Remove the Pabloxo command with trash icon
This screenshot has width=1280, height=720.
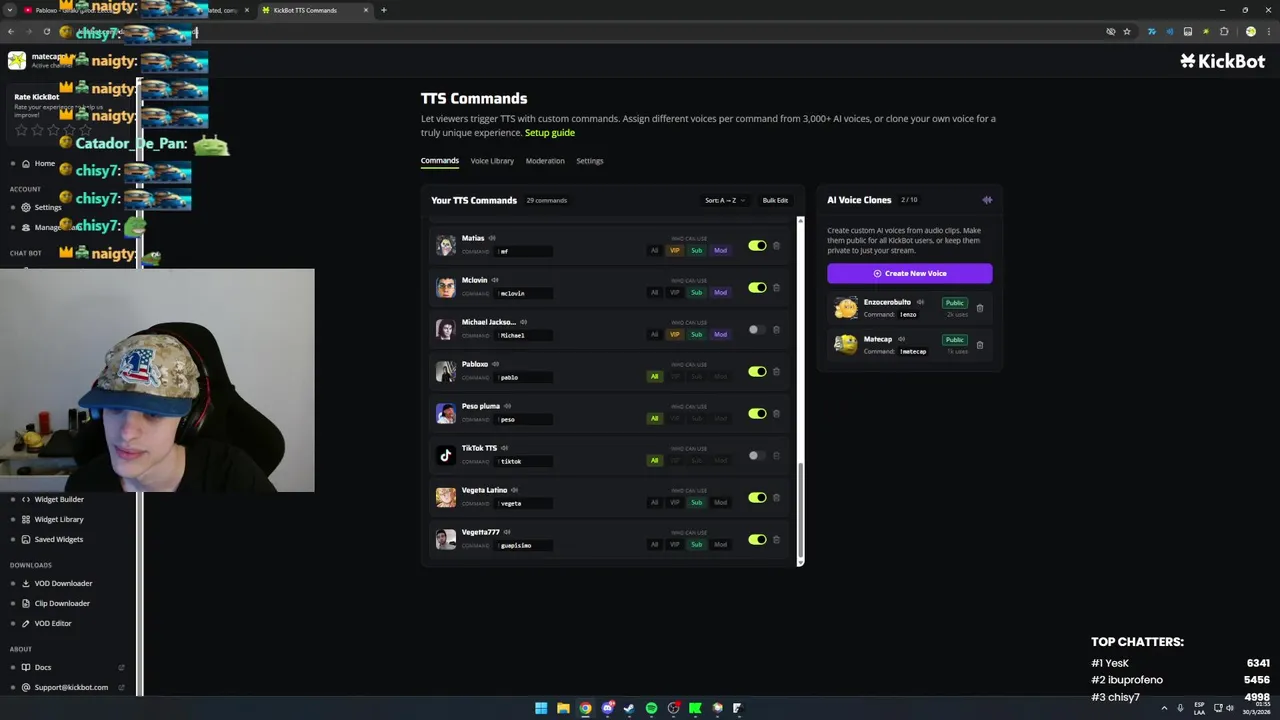pos(776,371)
